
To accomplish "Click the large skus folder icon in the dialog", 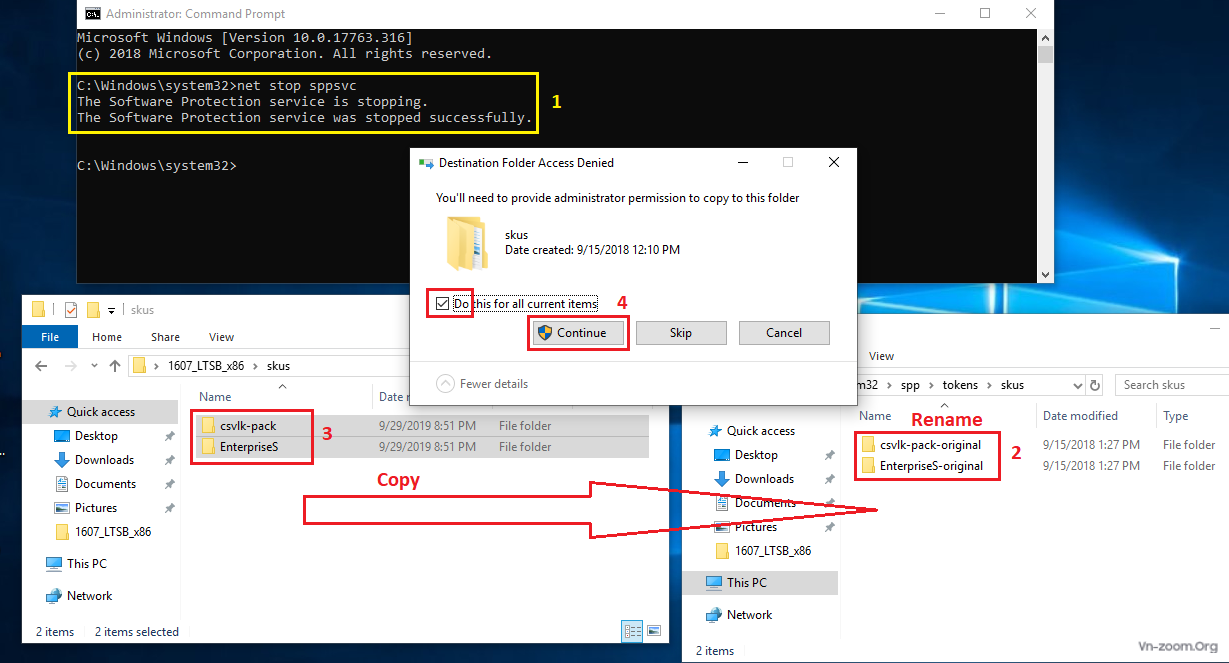I will (x=467, y=242).
